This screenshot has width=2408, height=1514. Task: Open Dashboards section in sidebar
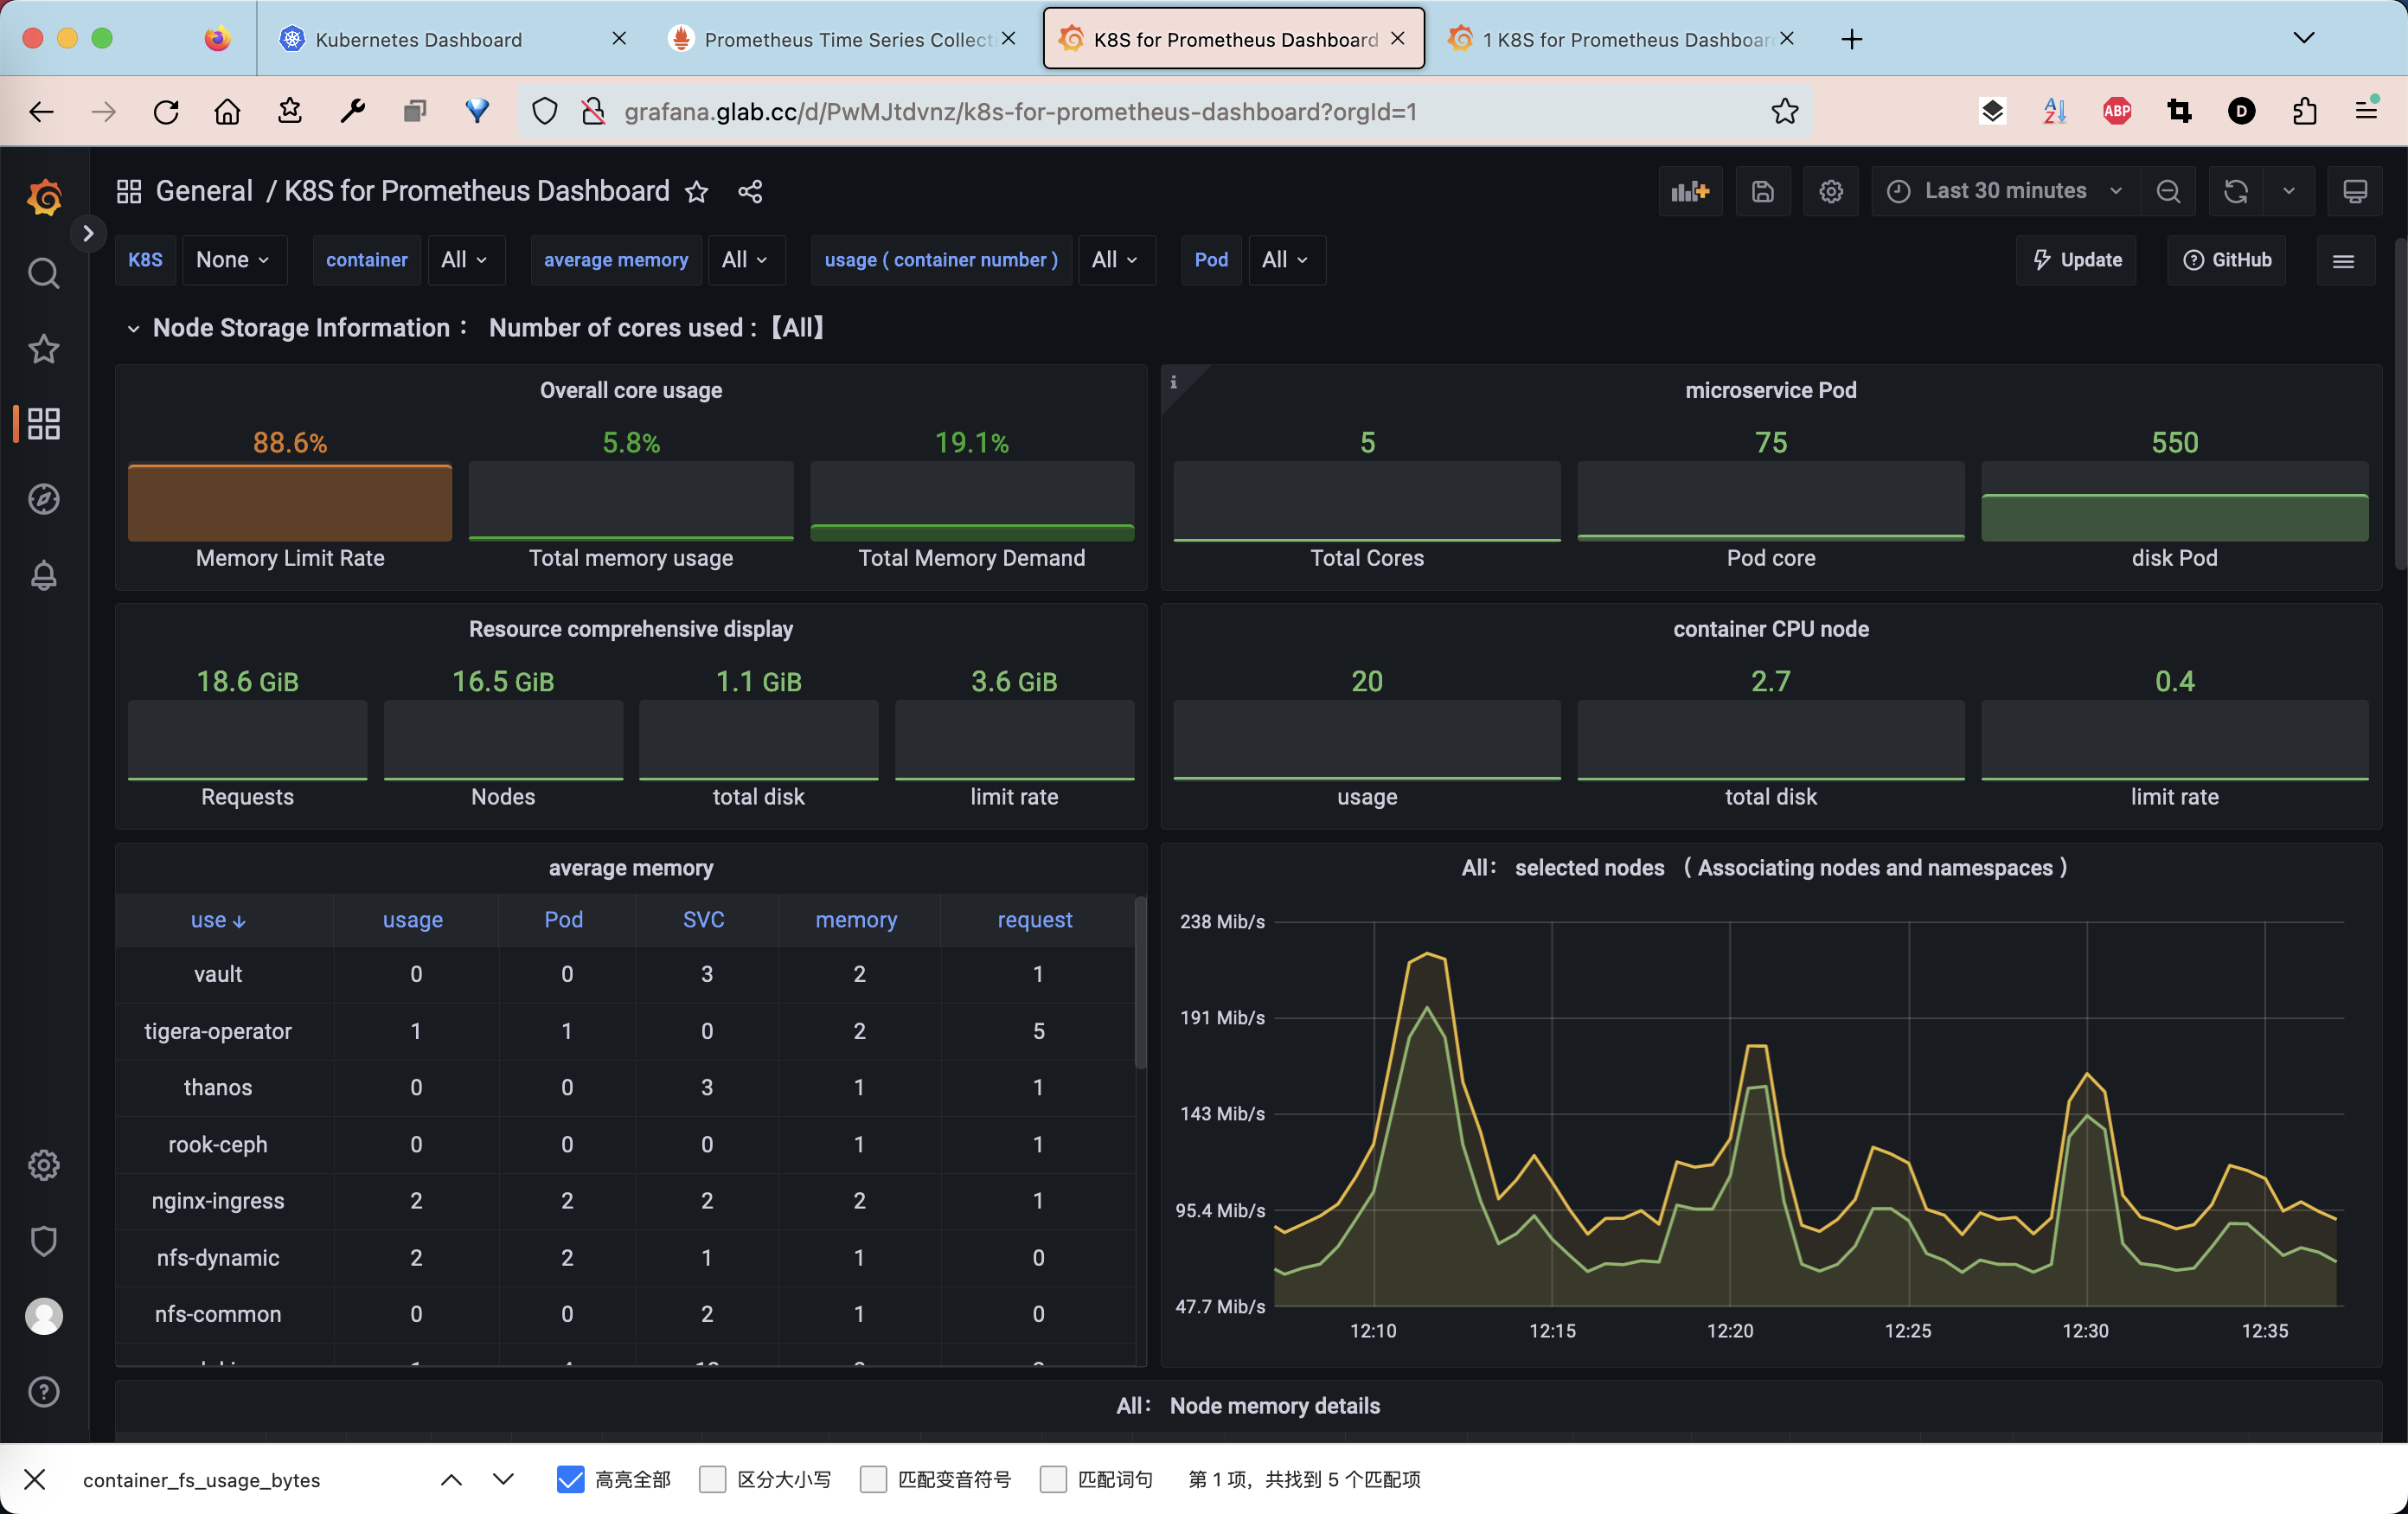[x=44, y=423]
